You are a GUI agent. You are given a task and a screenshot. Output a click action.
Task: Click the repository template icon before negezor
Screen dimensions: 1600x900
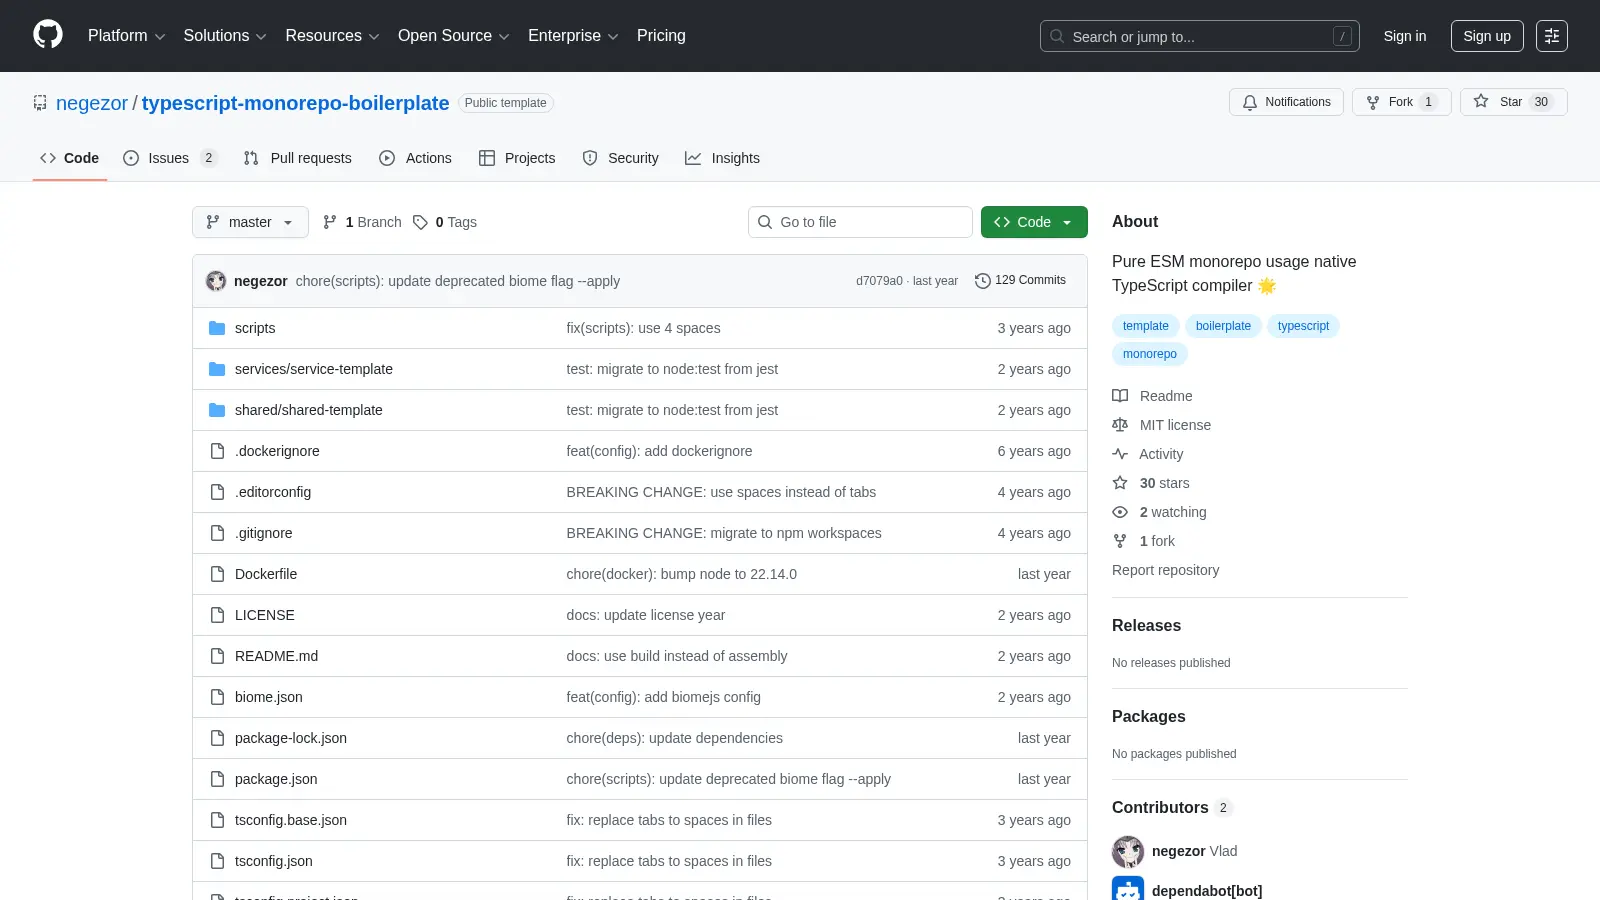click(40, 103)
